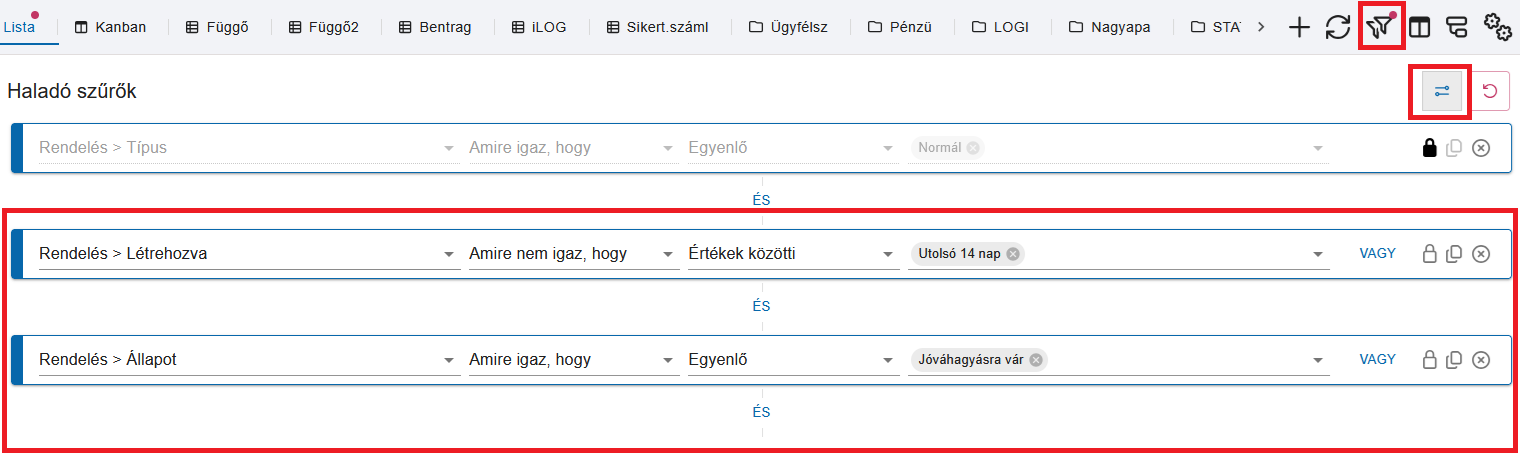
Task: Open the Rendelés > Létrehozva field dropdown
Action: [x=248, y=254]
